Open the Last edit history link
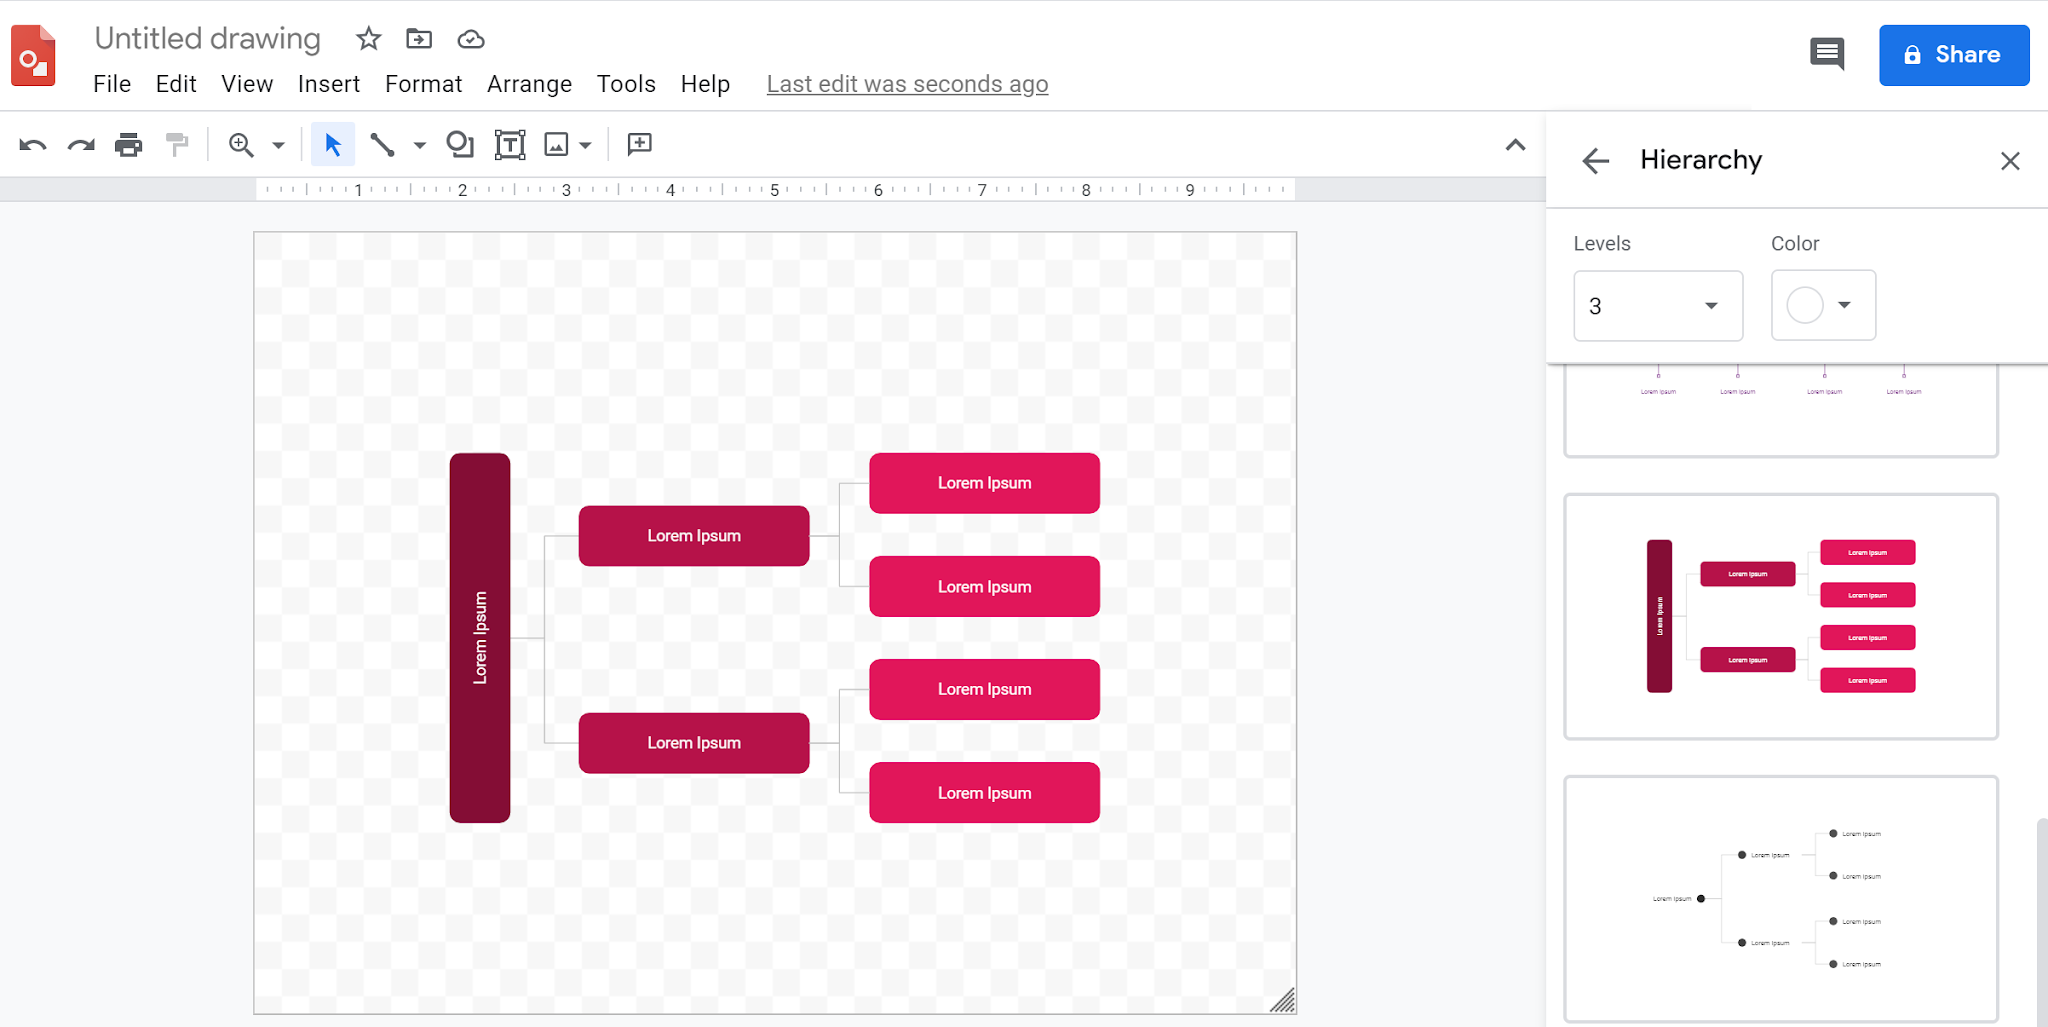 pyautogui.click(x=906, y=84)
